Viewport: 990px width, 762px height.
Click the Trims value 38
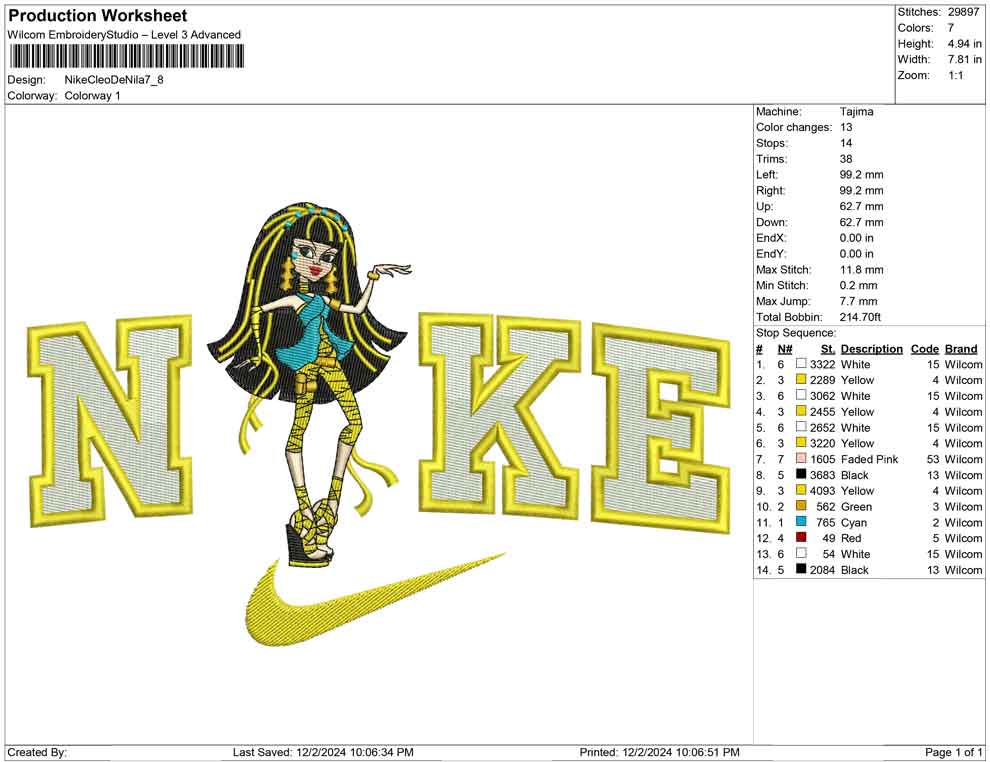[846, 159]
